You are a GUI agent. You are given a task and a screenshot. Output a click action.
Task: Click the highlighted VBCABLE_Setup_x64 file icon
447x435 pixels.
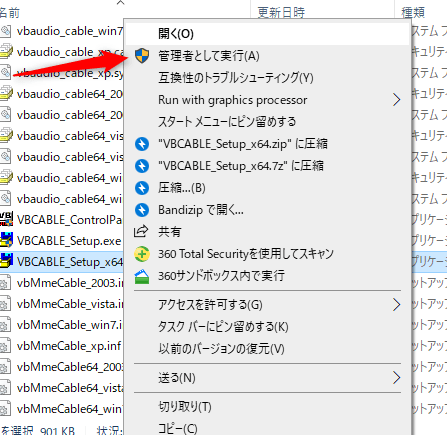(x=6, y=261)
